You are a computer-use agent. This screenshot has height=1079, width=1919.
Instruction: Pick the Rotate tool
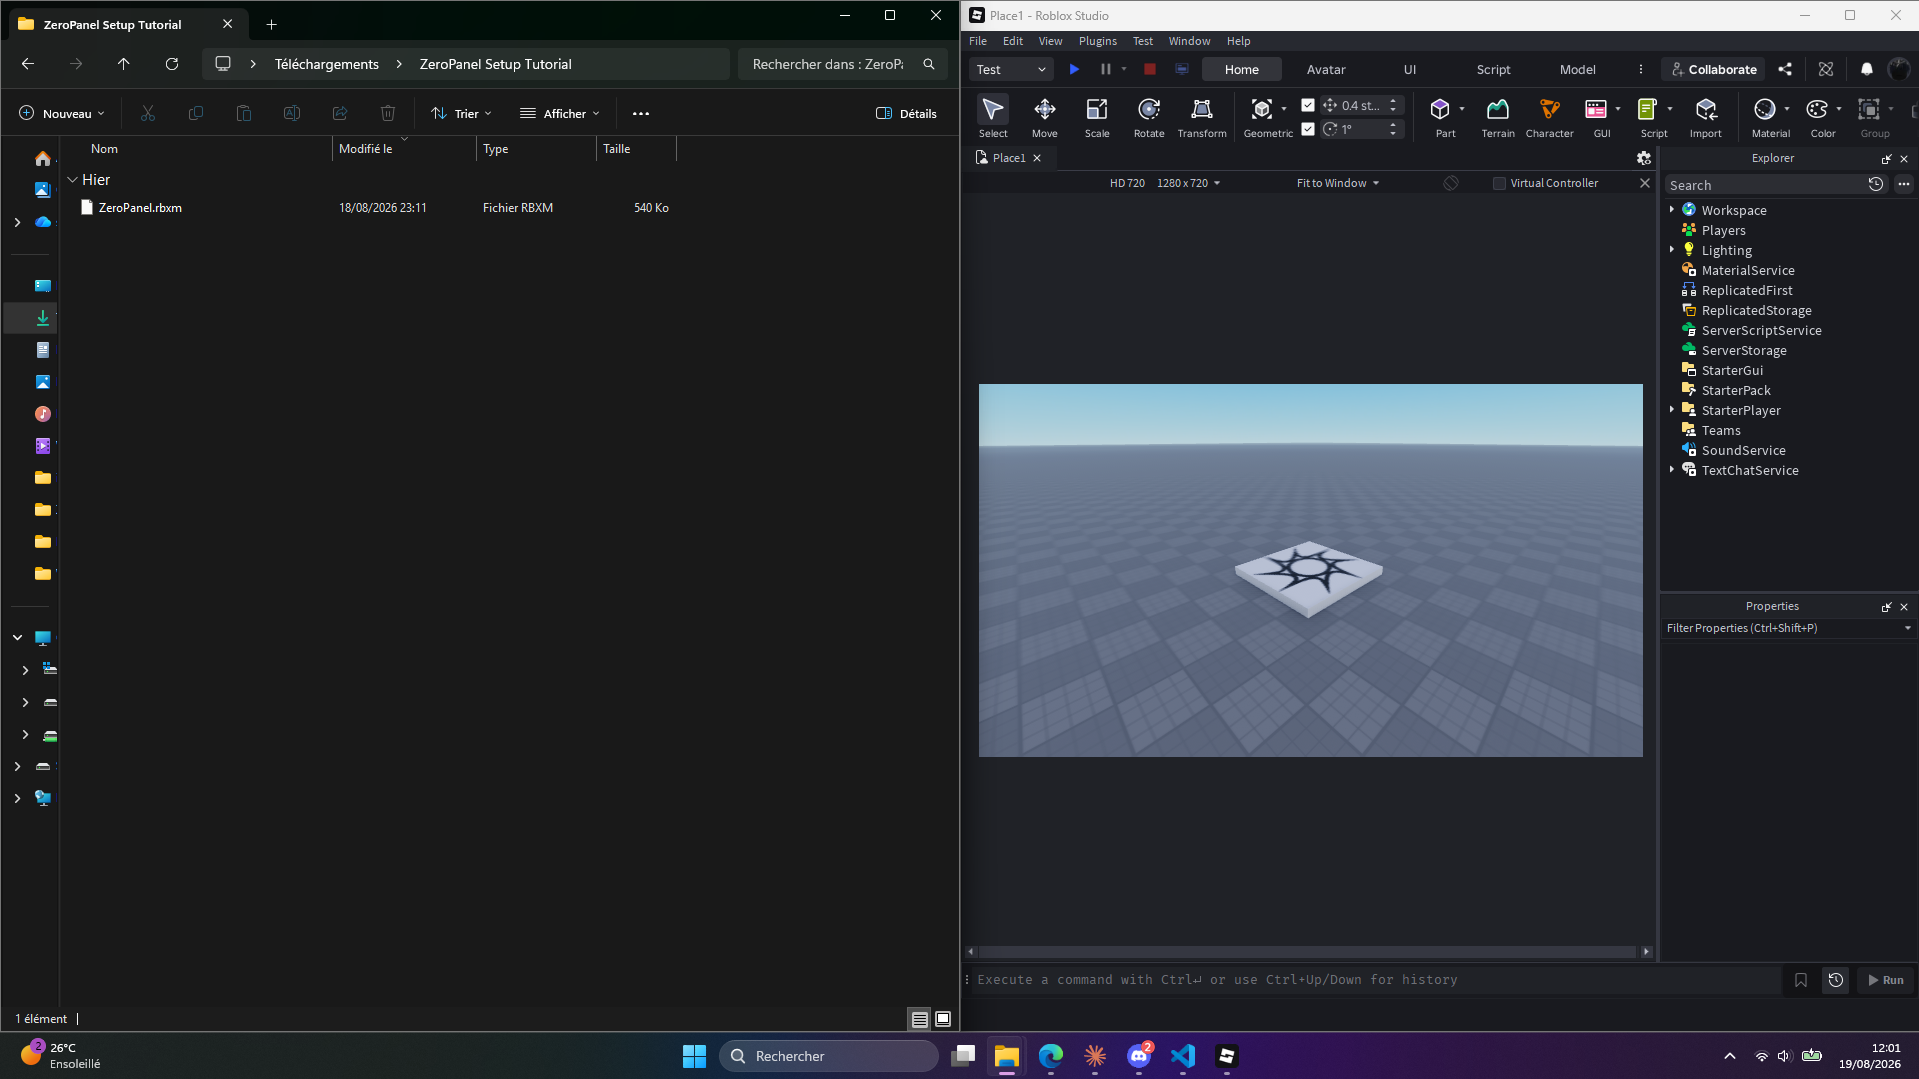(1149, 116)
